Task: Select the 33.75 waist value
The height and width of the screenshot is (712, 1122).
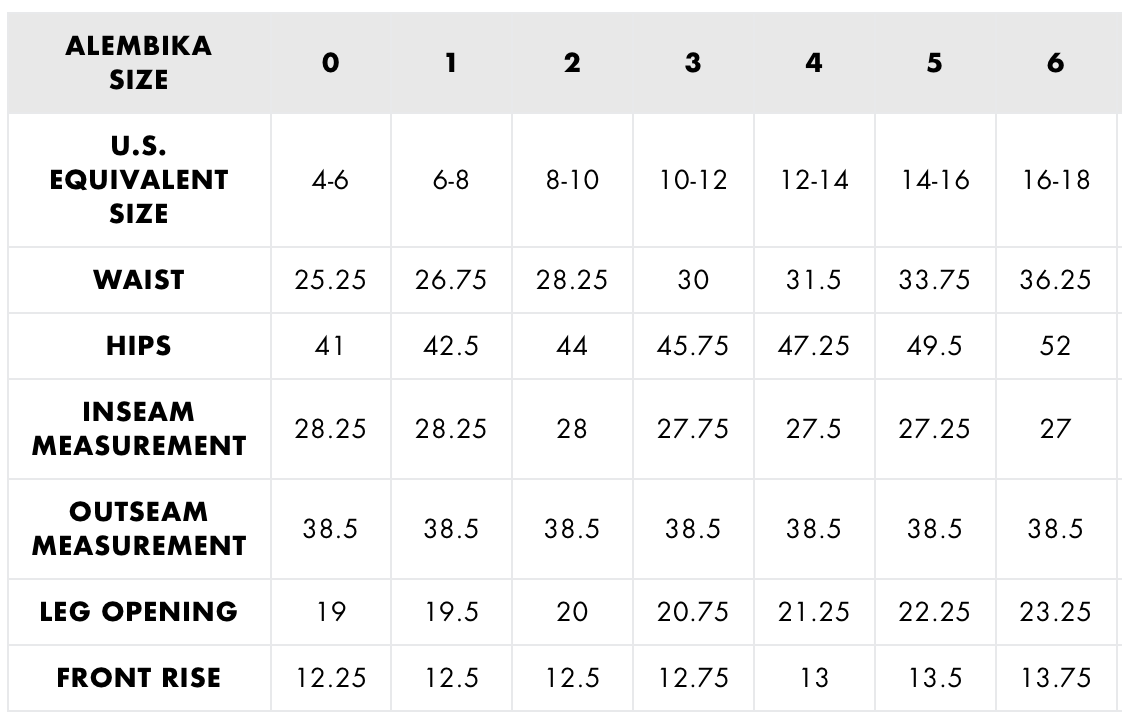Action: point(934,279)
